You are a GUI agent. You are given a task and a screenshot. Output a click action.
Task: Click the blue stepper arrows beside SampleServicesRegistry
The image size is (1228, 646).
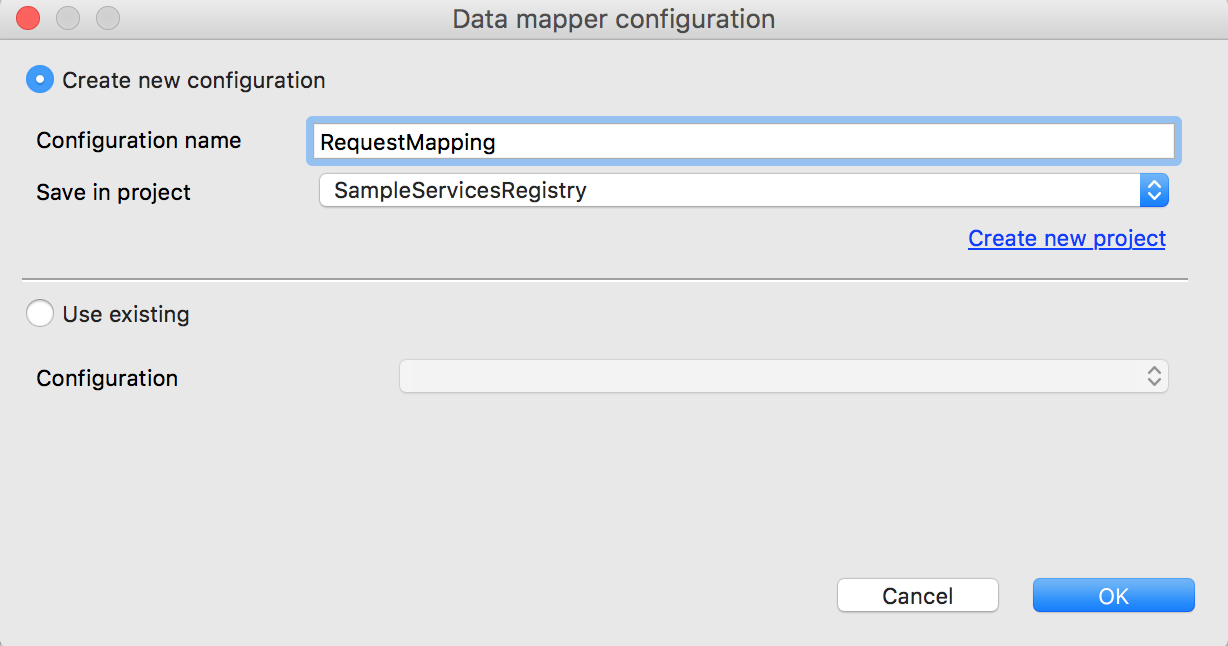(x=1154, y=190)
